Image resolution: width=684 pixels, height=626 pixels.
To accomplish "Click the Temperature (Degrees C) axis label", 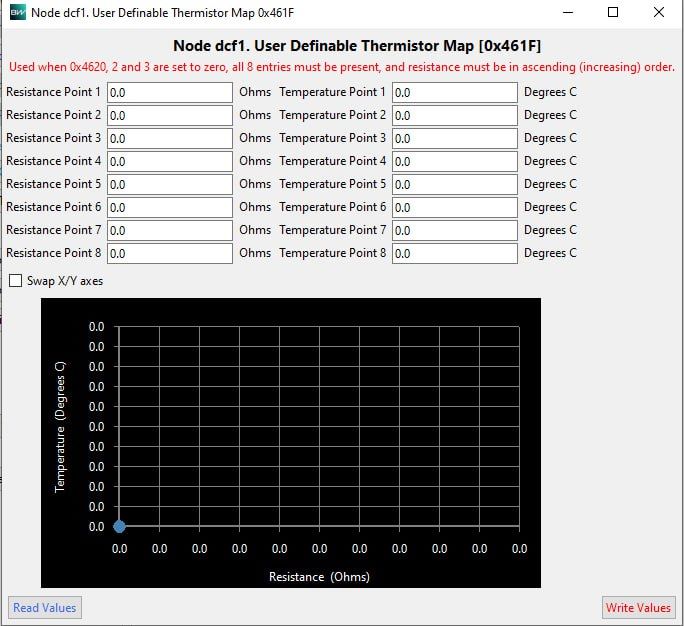I will 60,427.
